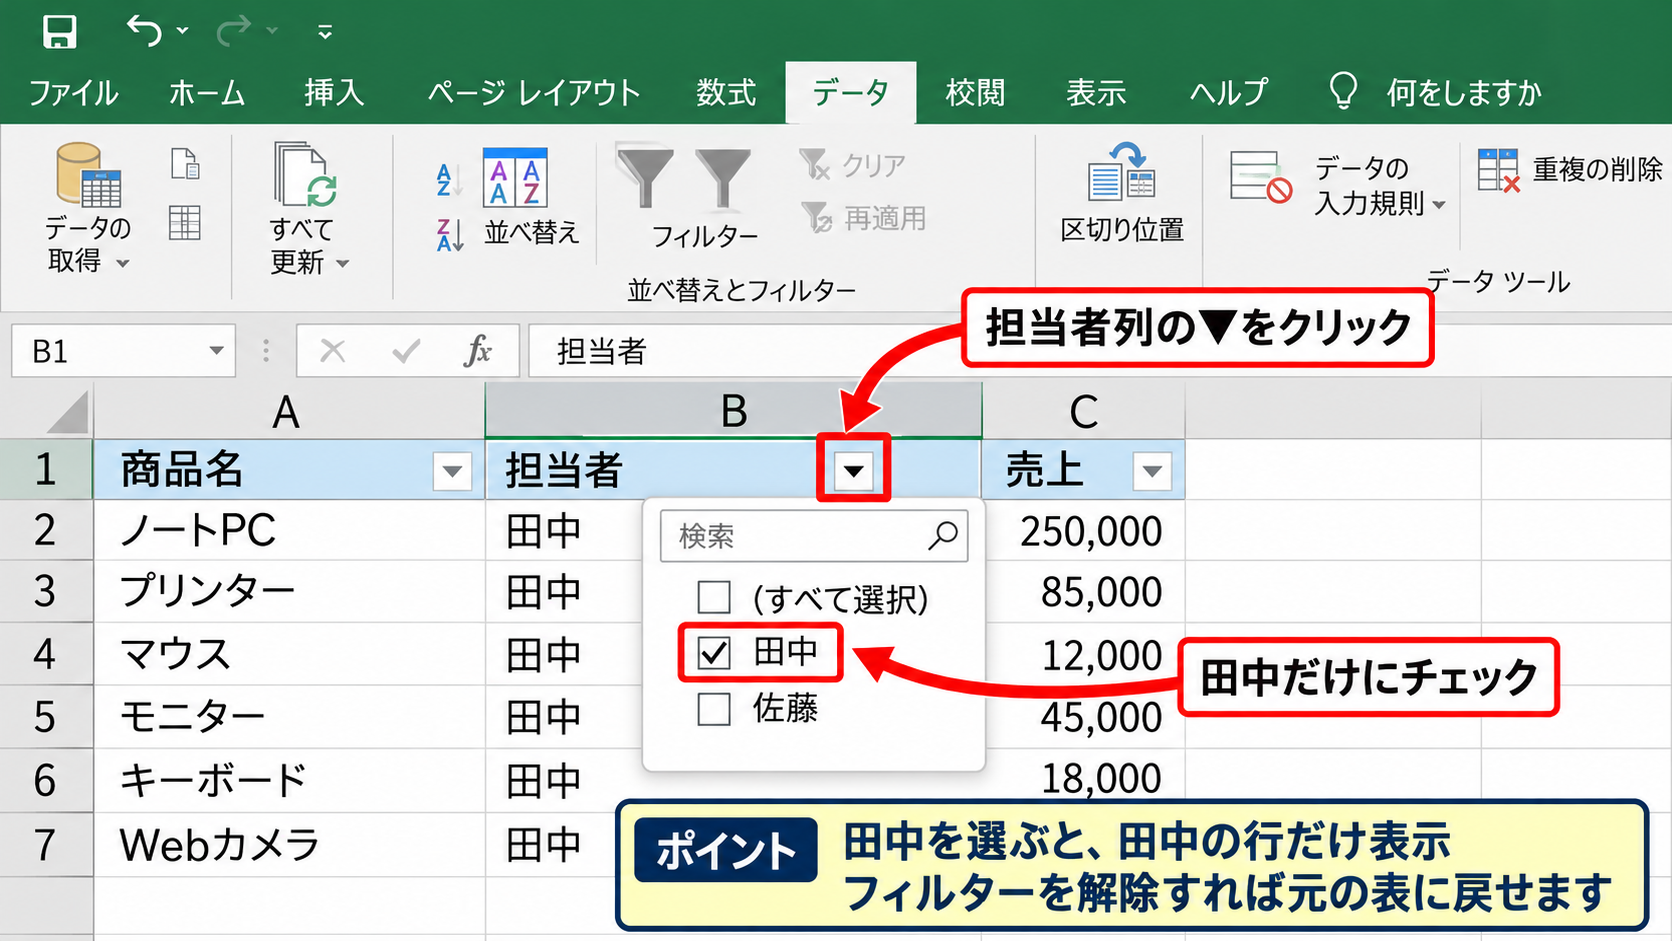Expand the データの入力規則 dropdown arrow
This screenshot has height=941, width=1672.
[x=1439, y=205]
